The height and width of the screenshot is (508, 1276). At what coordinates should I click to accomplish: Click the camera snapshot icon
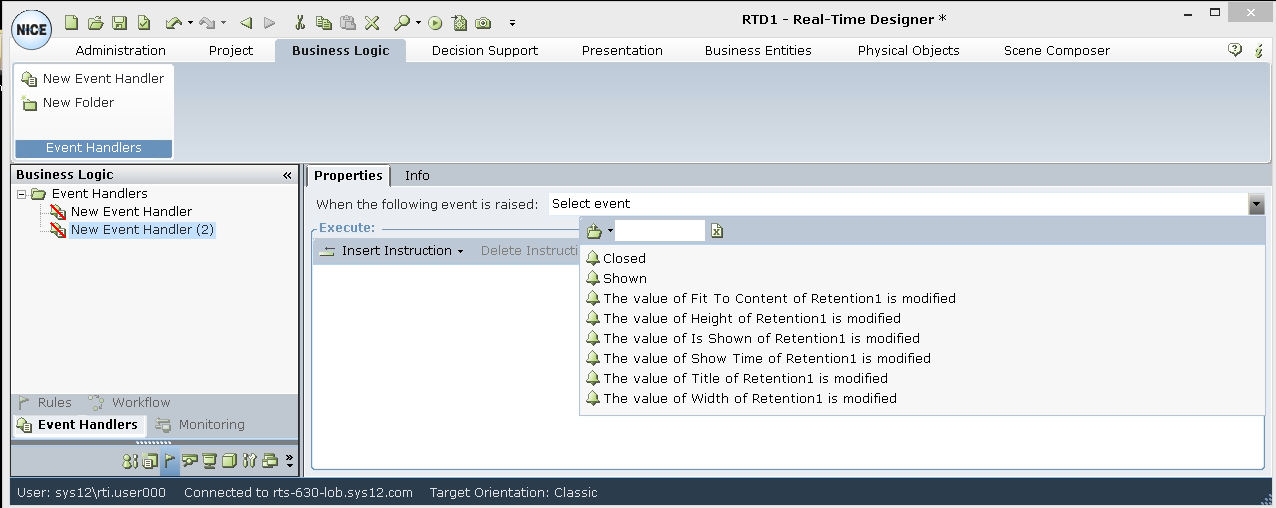[483, 22]
